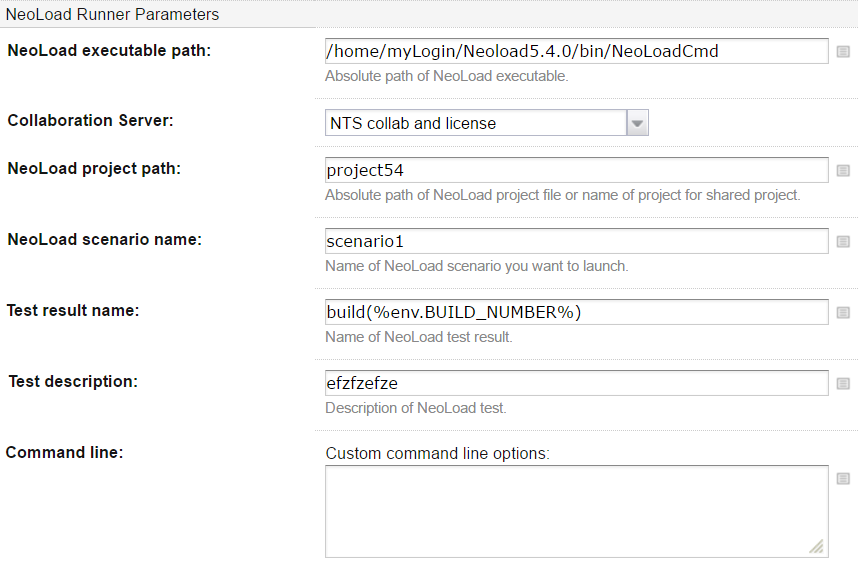Click the 'Test result name:' label

[73, 310]
